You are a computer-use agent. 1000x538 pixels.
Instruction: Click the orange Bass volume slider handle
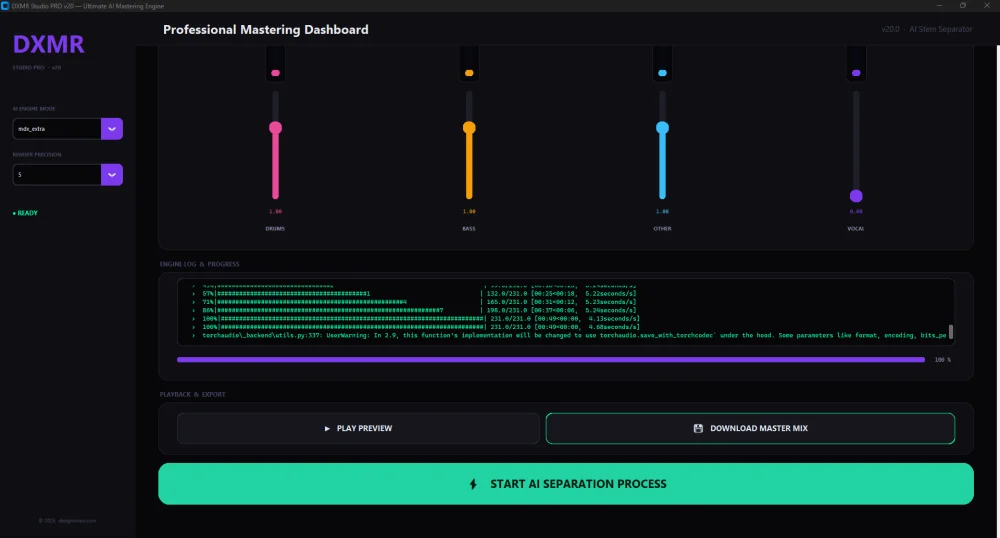point(469,127)
